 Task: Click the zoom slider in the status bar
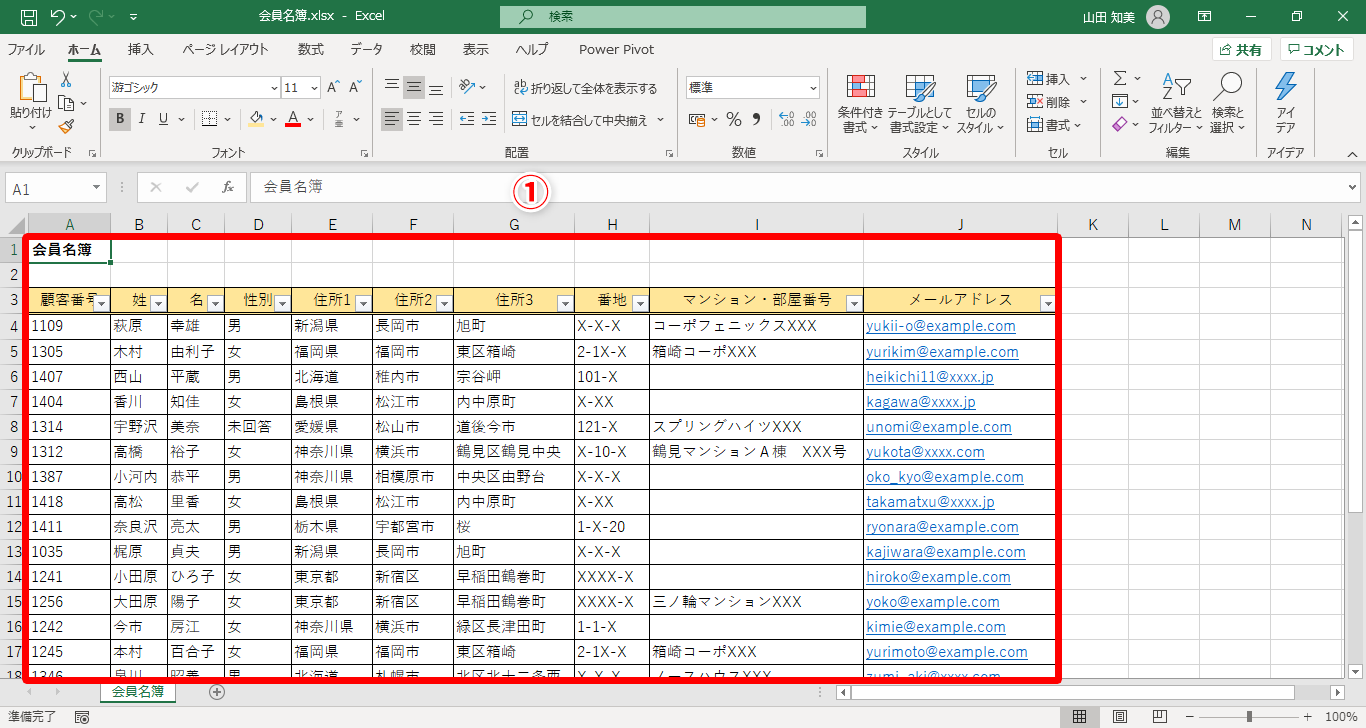click(x=1250, y=717)
